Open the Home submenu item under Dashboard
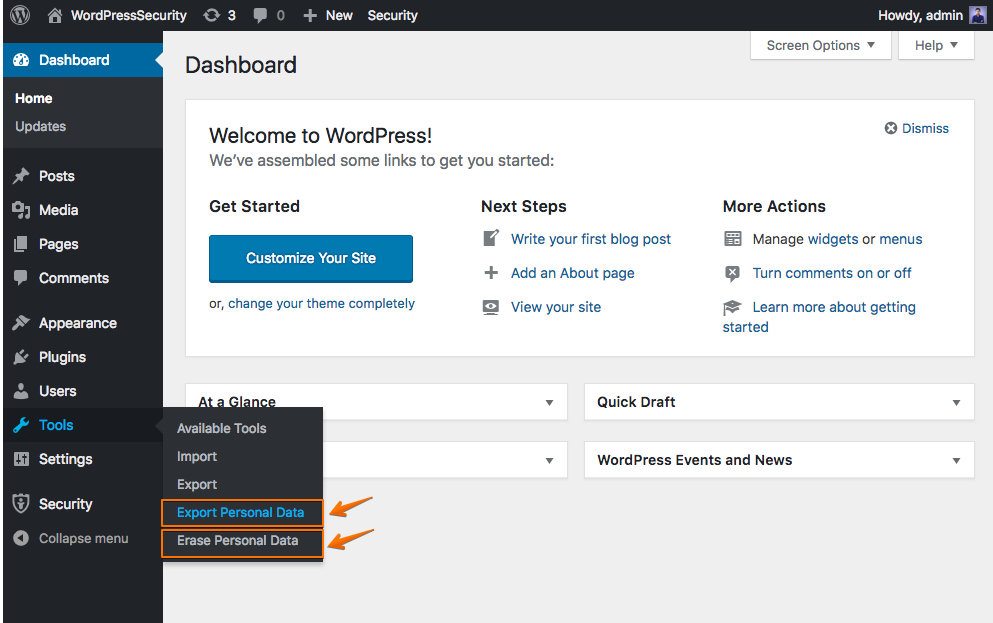 click(x=34, y=98)
